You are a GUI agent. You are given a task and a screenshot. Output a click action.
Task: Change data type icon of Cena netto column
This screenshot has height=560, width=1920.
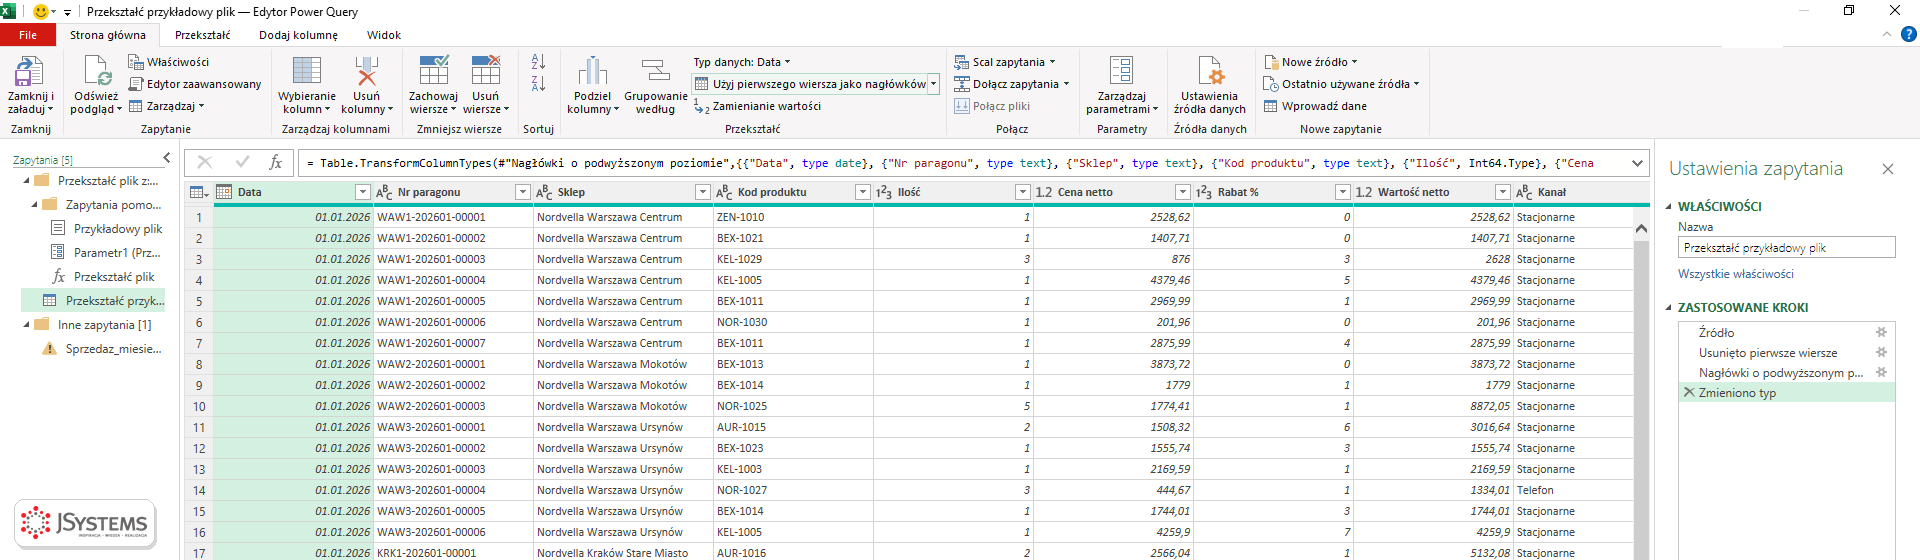1043,192
